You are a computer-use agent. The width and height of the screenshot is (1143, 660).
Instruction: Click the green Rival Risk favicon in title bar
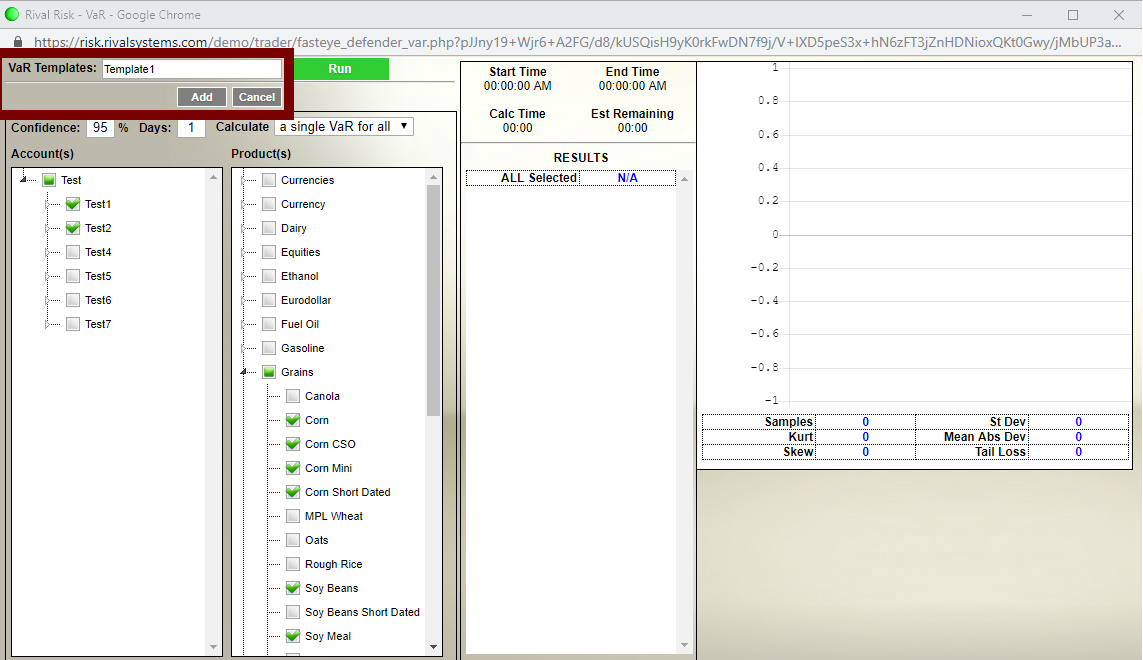pos(12,15)
